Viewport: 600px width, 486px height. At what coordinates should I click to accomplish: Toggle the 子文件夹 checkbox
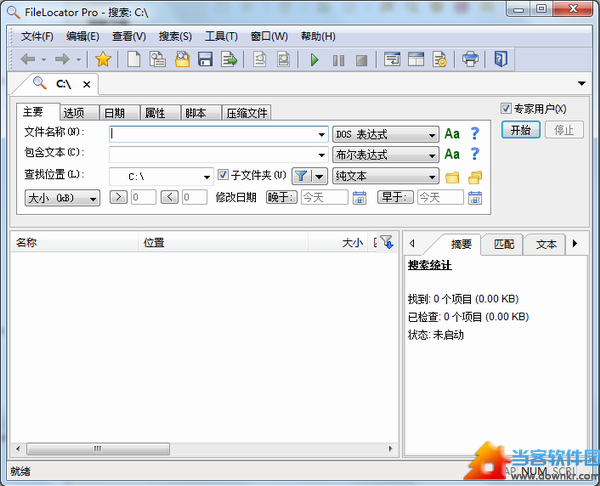point(223,175)
